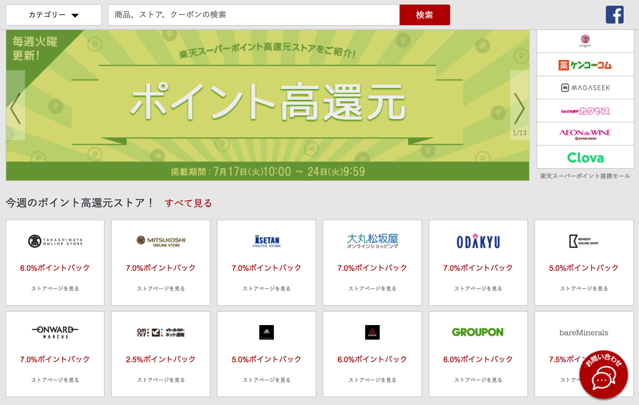Open the Reebok black logo
The height and width of the screenshot is (405, 639).
[372, 332]
